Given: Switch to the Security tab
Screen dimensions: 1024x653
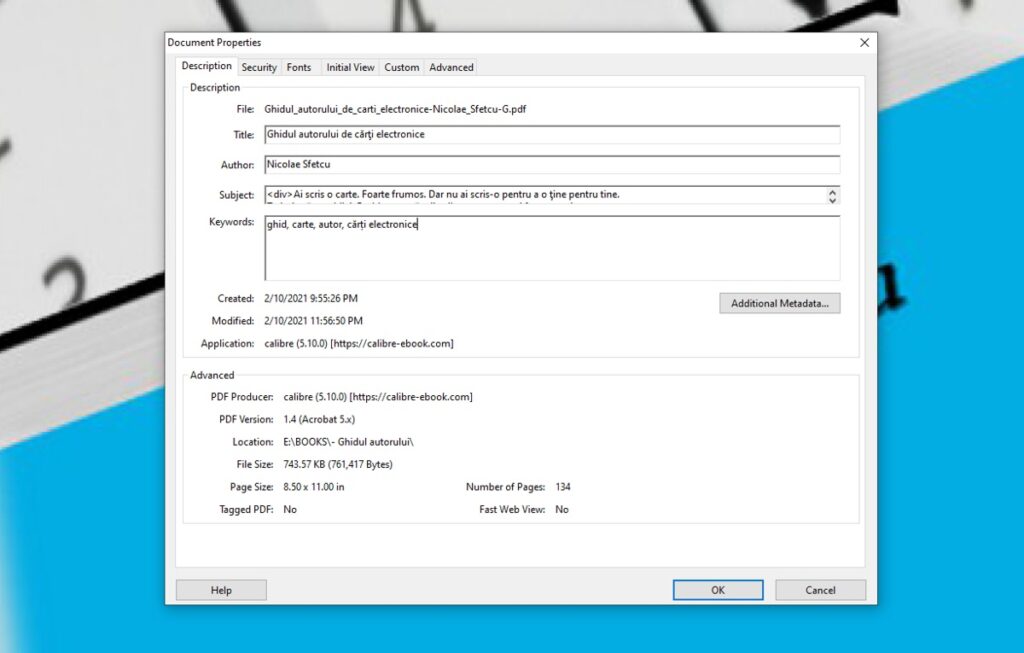Looking at the screenshot, I should [x=259, y=67].
